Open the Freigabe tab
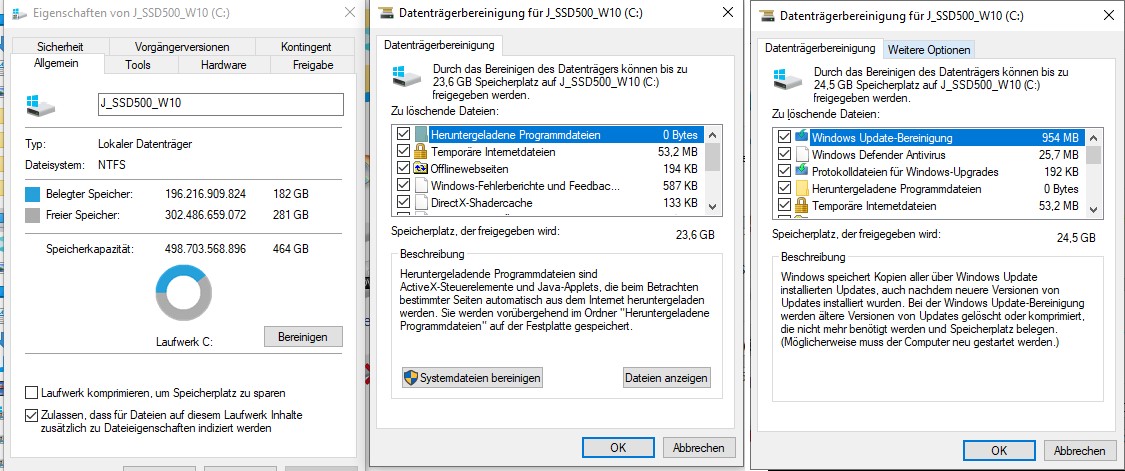The height and width of the screenshot is (471, 1125). (x=313, y=65)
